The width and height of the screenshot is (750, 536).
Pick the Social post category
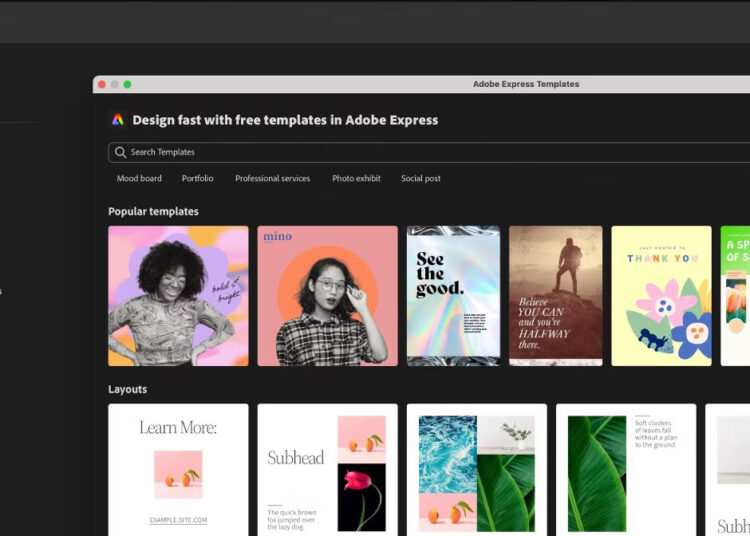click(420, 179)
